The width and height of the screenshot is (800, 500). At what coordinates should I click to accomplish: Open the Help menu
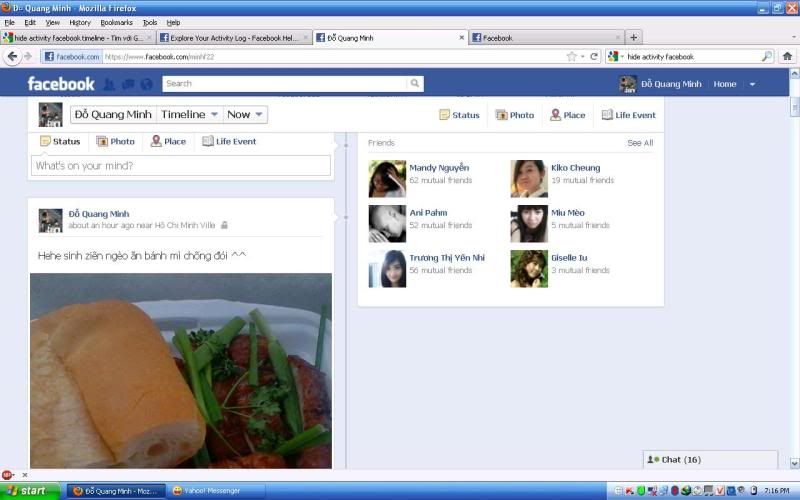coord(173,22)
